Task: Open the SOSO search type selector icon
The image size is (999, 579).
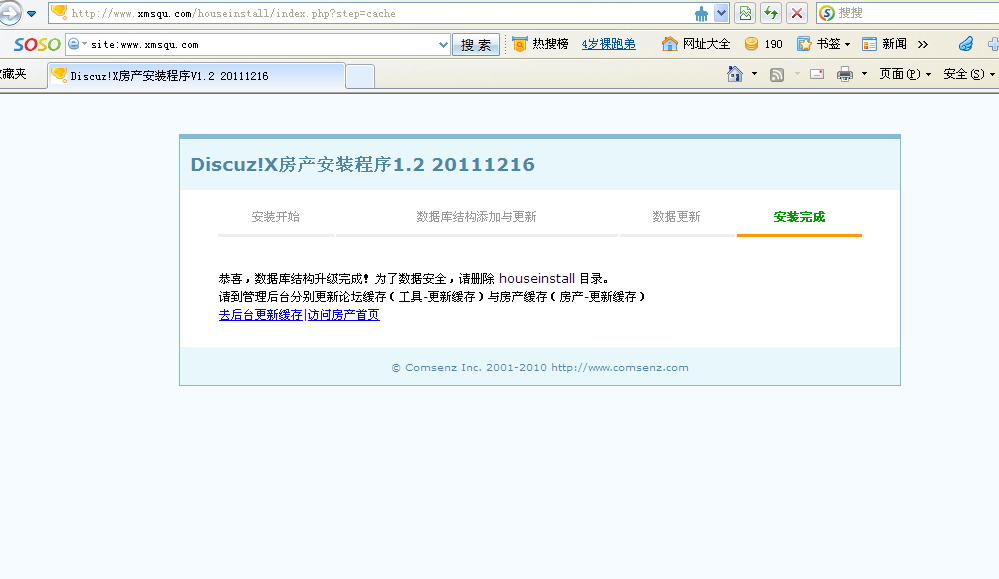Action: 76,44
